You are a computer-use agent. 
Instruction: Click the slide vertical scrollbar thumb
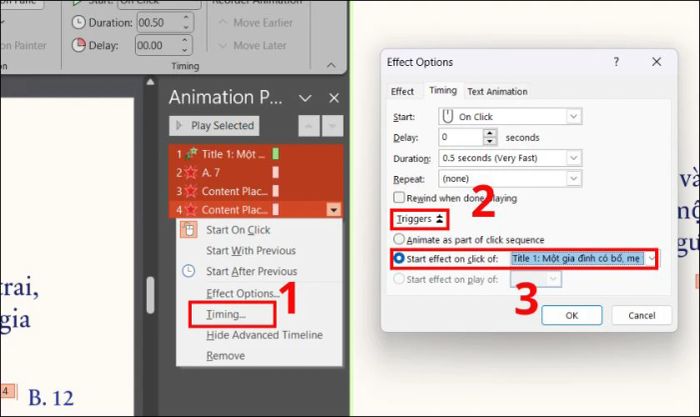[x=150, y=295]
